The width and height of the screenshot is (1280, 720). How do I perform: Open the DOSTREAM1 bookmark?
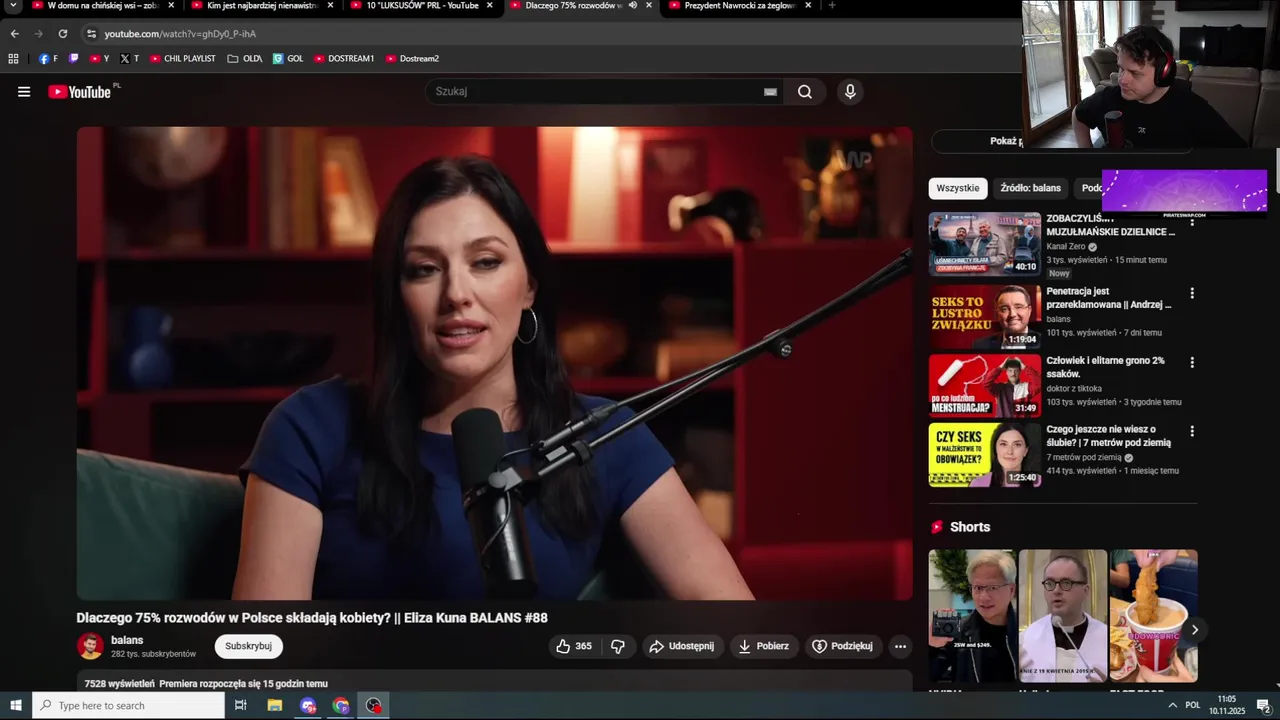(344, 58)
